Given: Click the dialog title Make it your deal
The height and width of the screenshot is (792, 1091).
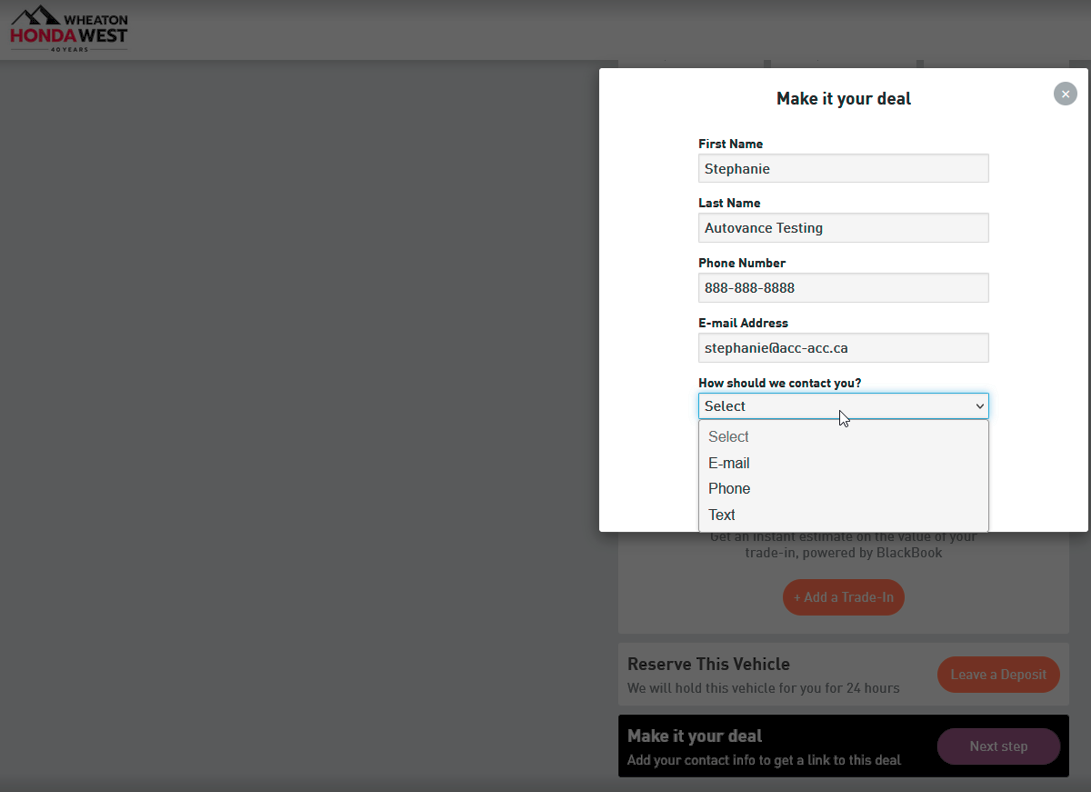Looking at the screenshot, I should pyautogui.click(x=843, y=99).
